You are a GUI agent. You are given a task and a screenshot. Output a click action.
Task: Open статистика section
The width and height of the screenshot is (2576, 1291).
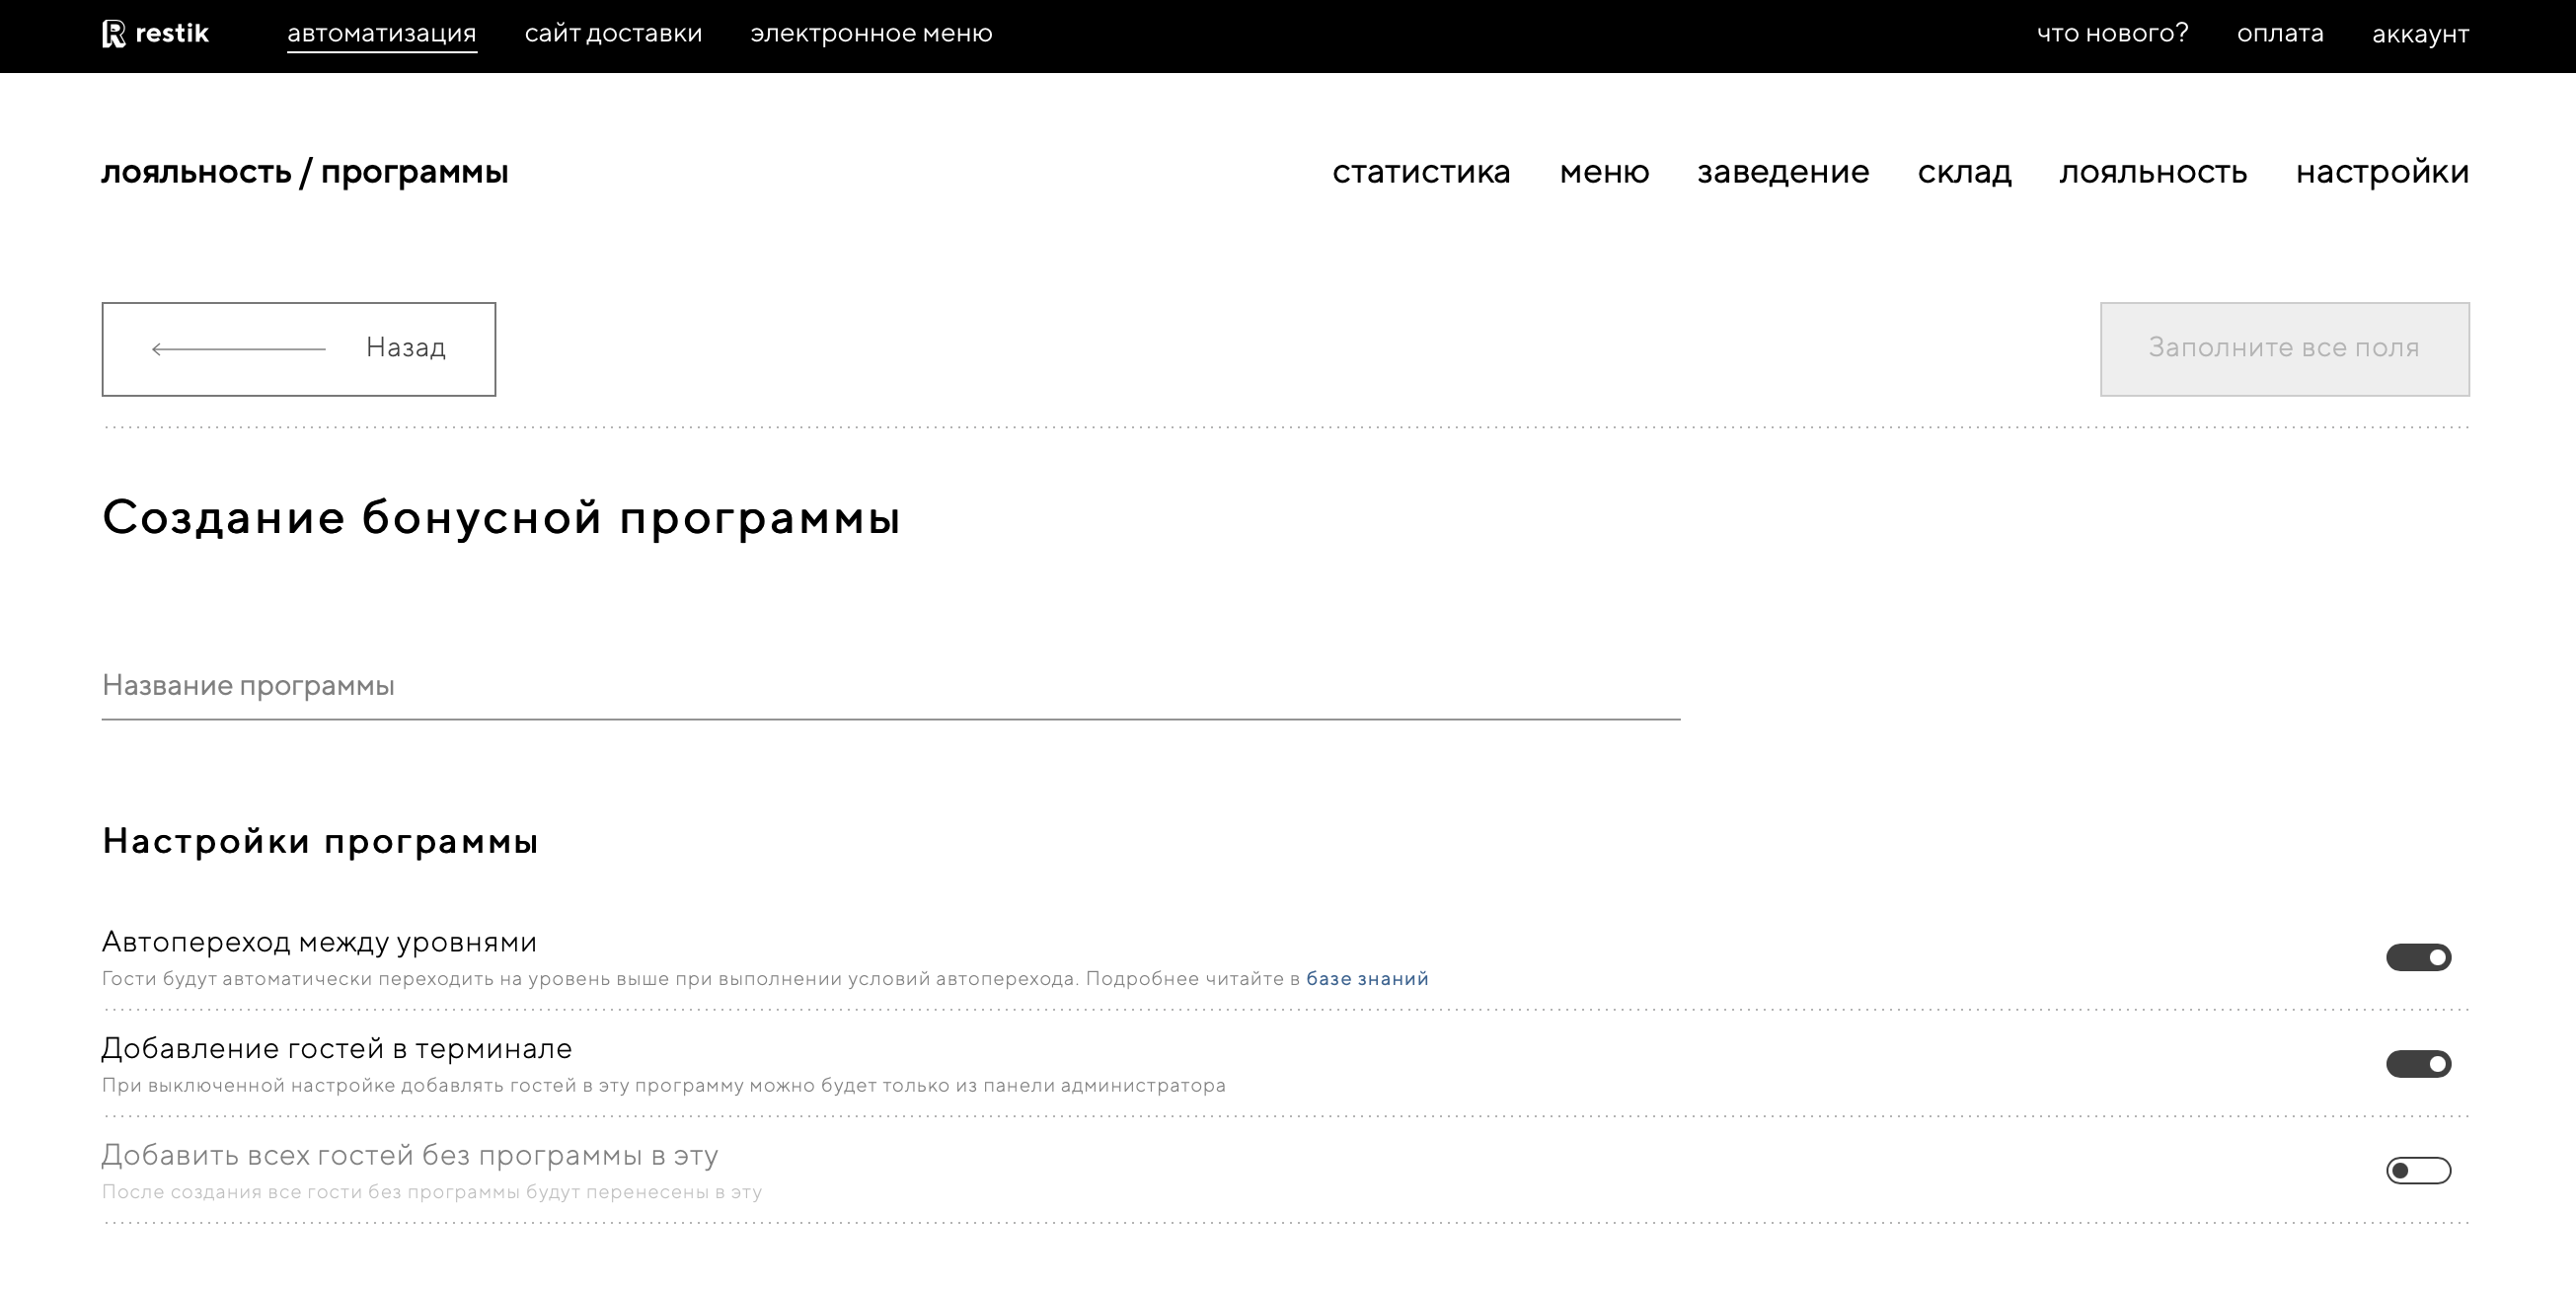click(1421, 172)
